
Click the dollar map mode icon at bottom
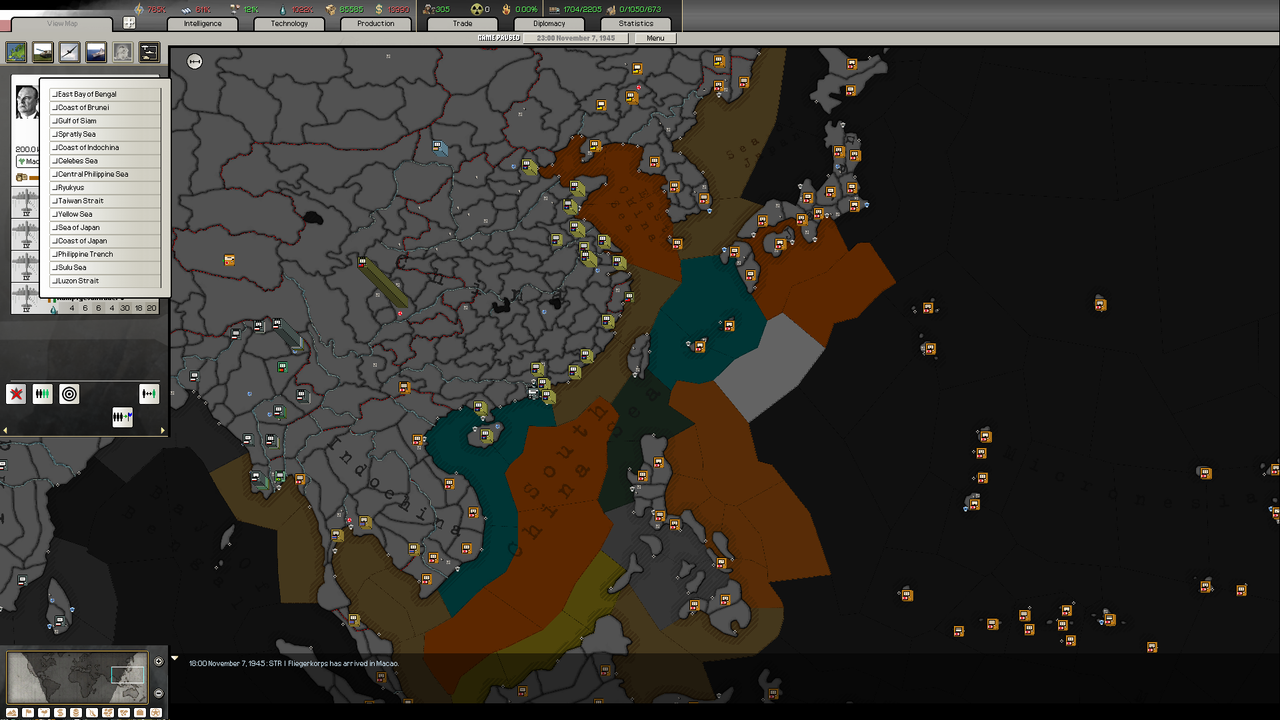[x=59, y=713]
